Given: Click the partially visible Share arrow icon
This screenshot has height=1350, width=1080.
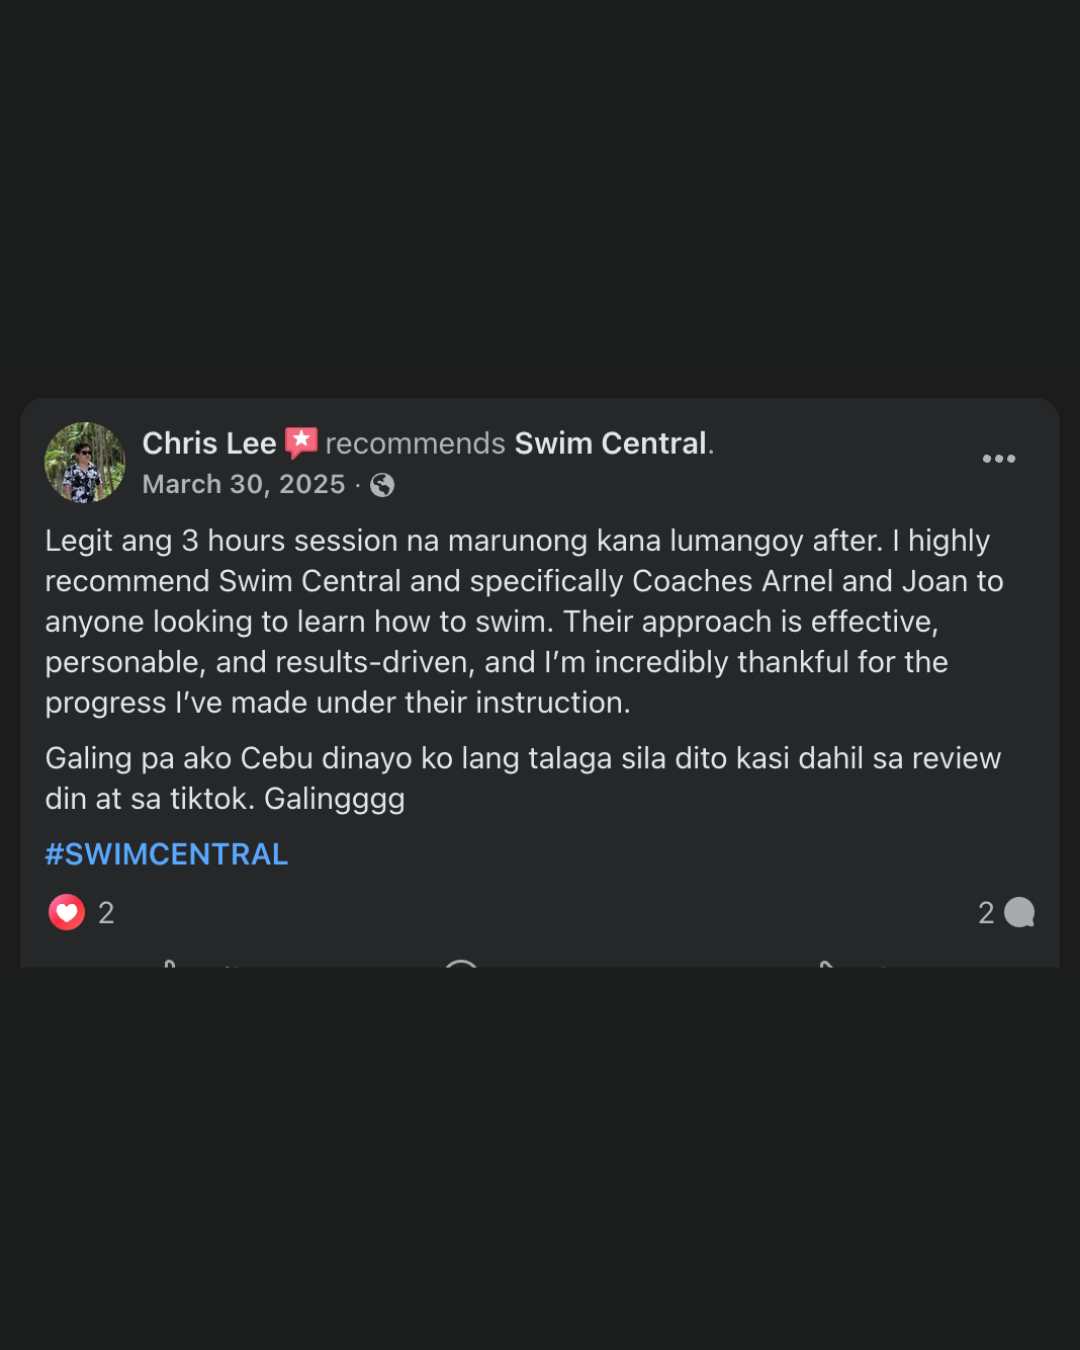Looking at the screenshot, I should (x=826, y=963).
